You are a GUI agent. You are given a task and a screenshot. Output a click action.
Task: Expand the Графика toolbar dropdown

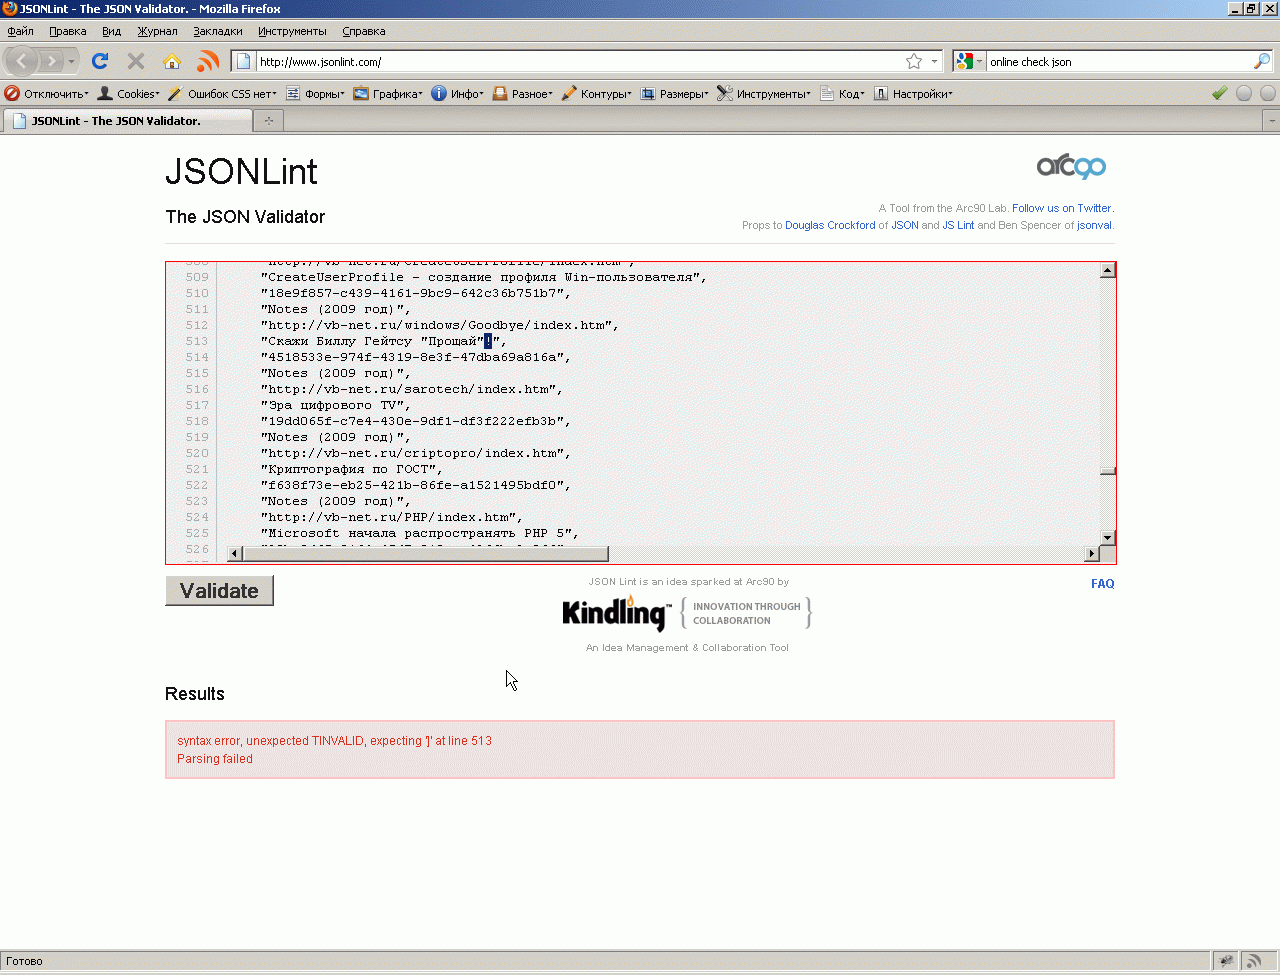tap(388, 94)
